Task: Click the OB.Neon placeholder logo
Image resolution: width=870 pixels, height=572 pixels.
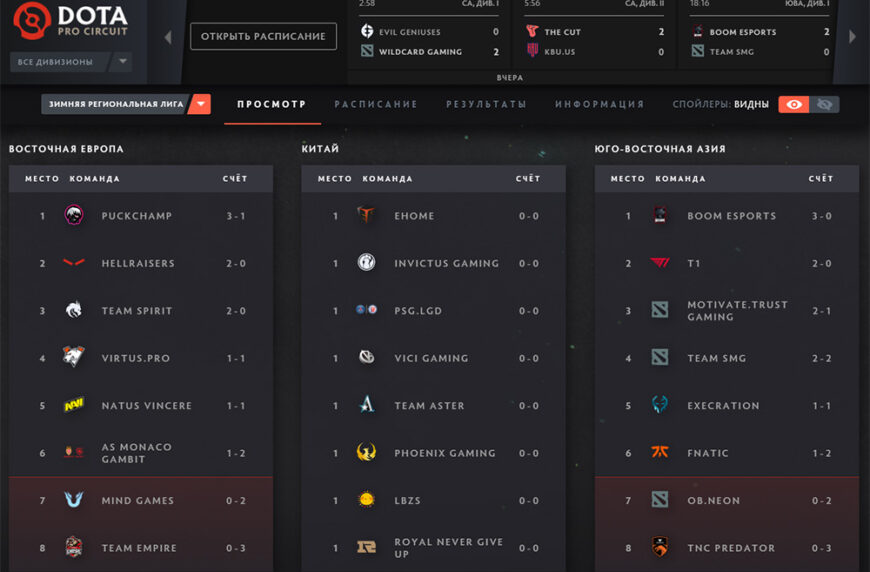Action: click(x=659, y=500)
